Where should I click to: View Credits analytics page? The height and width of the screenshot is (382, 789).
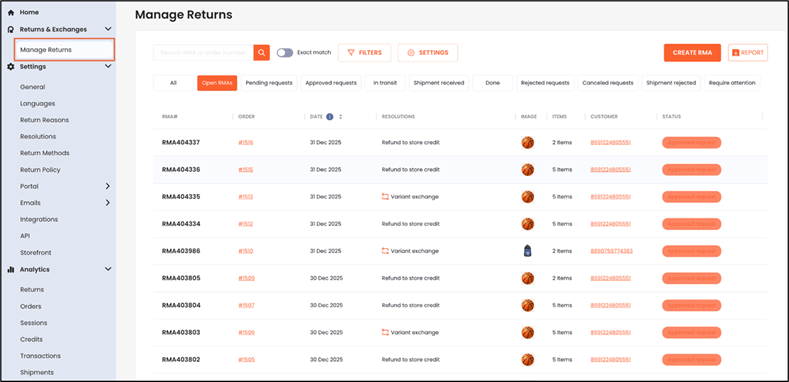click(x=31, y=339)
